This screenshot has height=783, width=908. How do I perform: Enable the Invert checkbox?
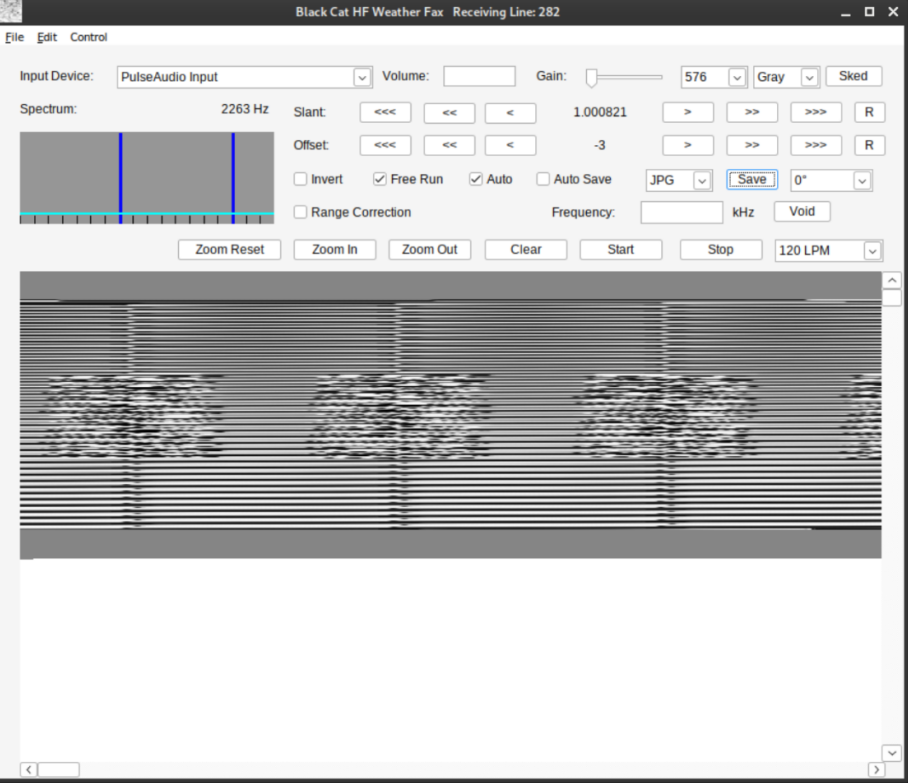click(301, 180)
